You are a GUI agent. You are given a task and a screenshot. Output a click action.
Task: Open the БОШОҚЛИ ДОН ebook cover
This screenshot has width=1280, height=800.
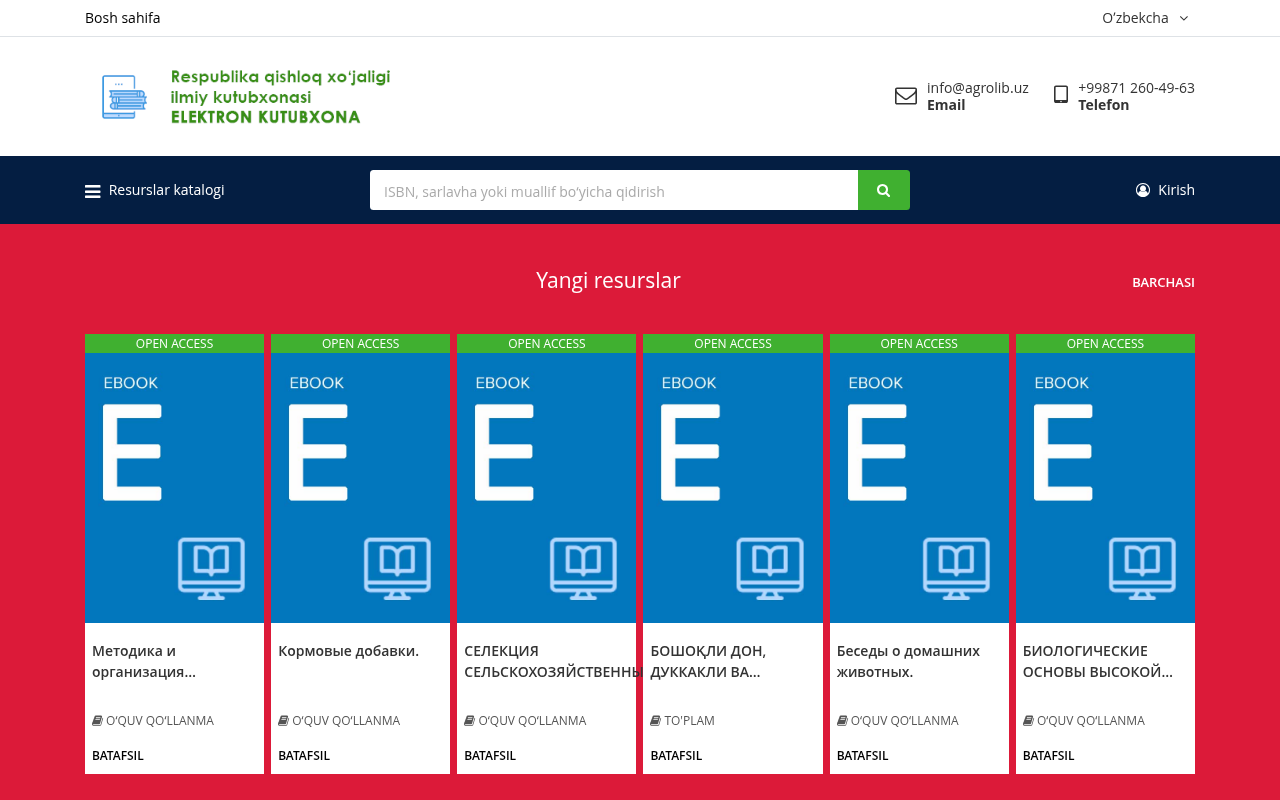tap(733, 488)
